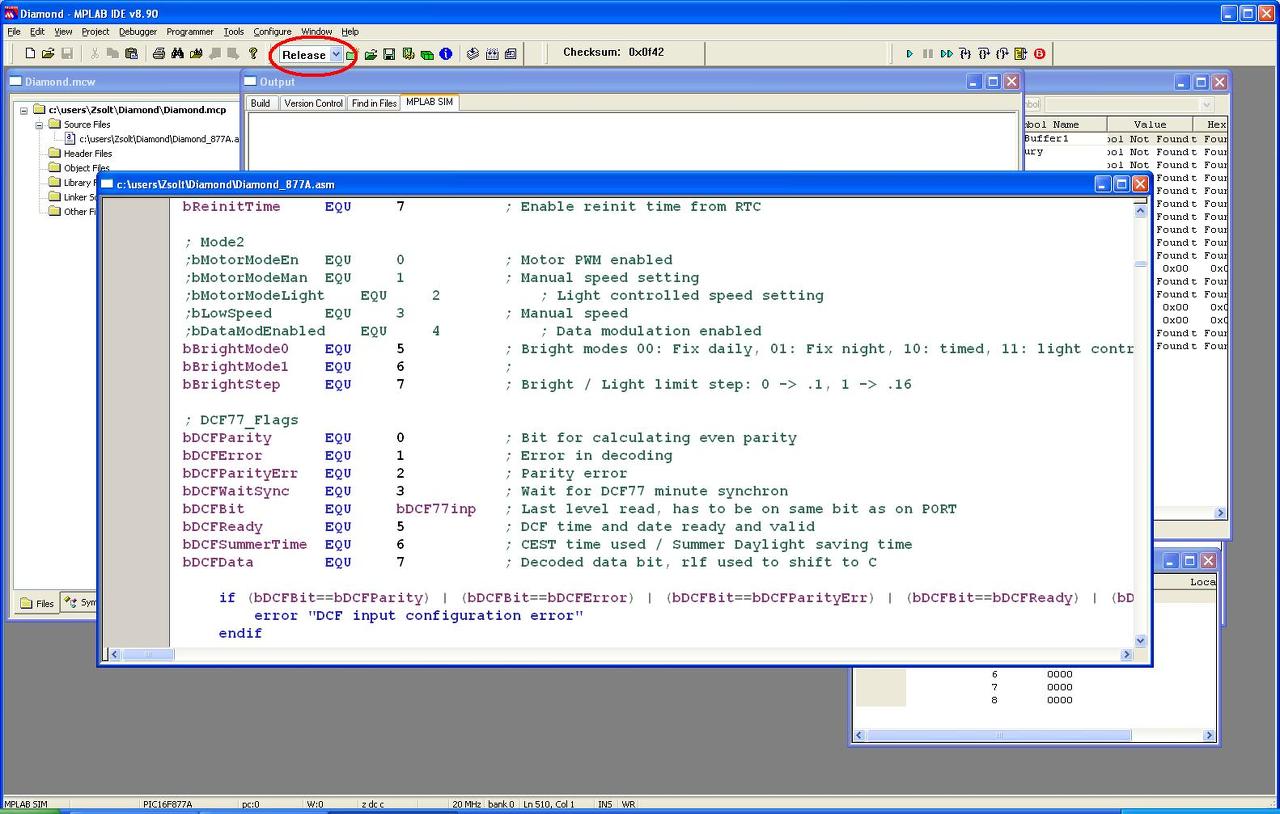The image size is (1280, 814).
Task: Collapse the Source Files folder
Action: 40,125
